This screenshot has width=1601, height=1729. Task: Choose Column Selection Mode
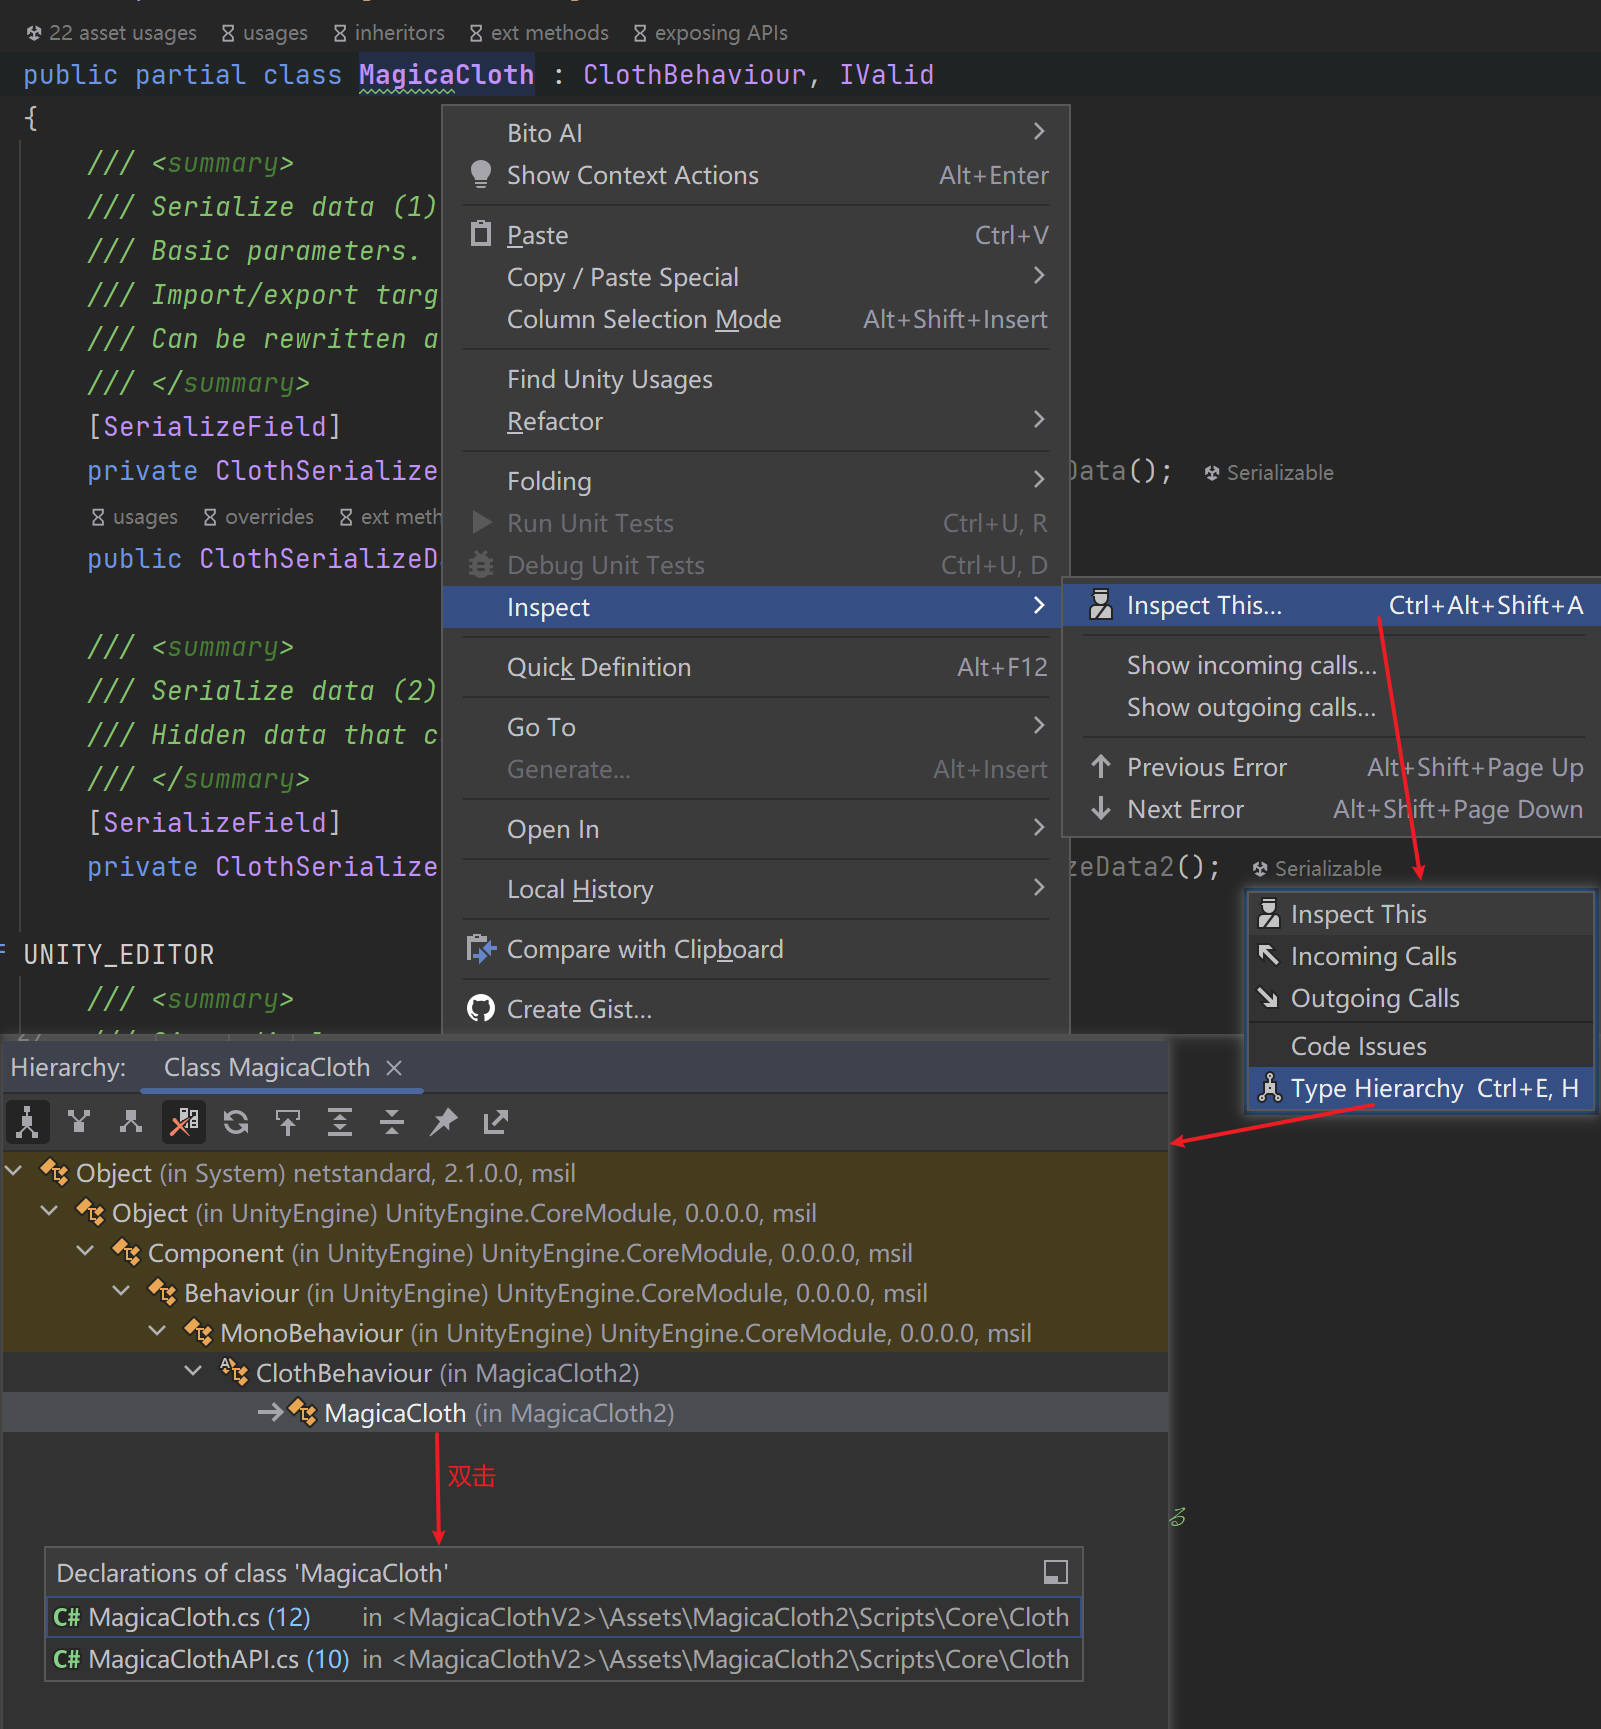click(756, 319)
